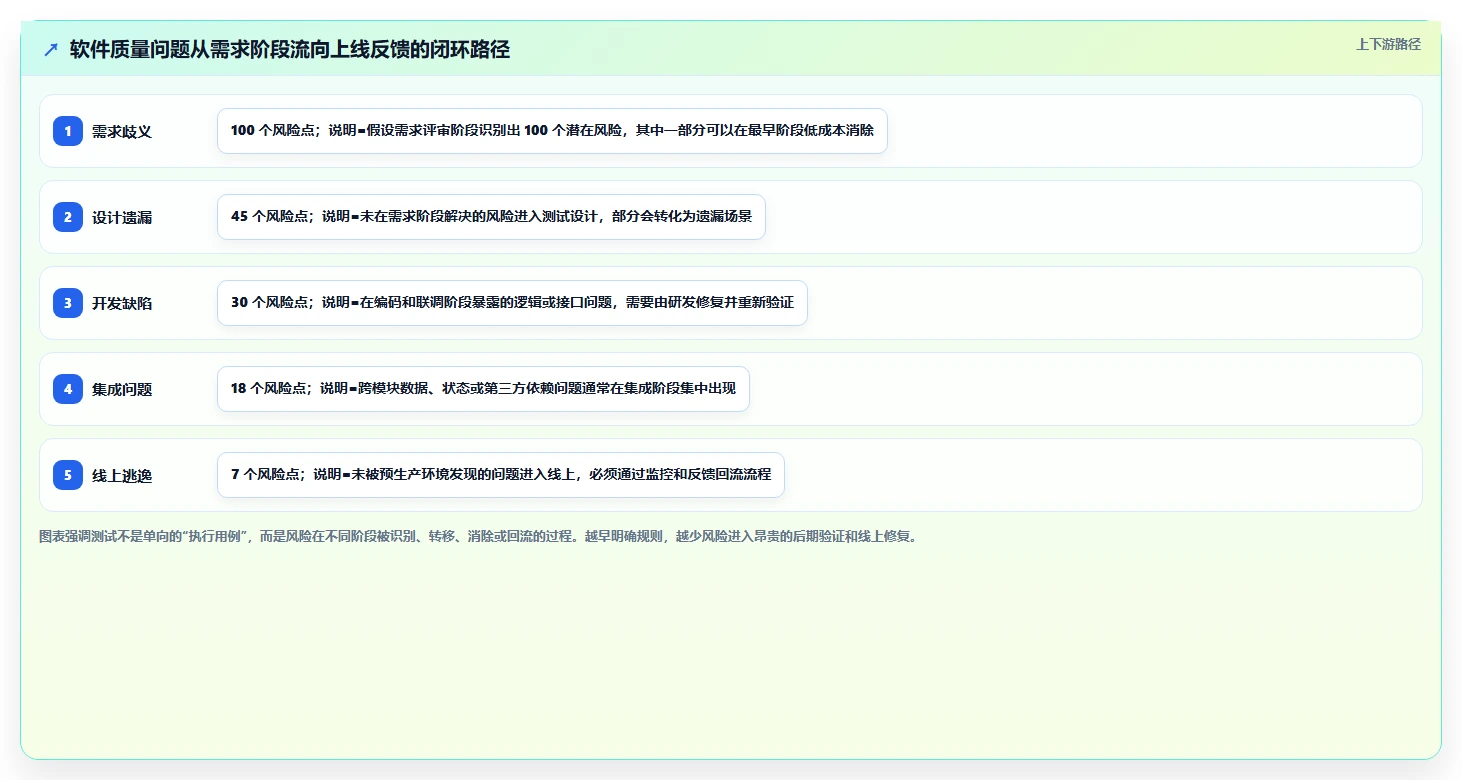Click the numbered badge 2 for 设计遗漏
The width and height of the screenshot is (1462, 780).
click(x=68, y=217)
